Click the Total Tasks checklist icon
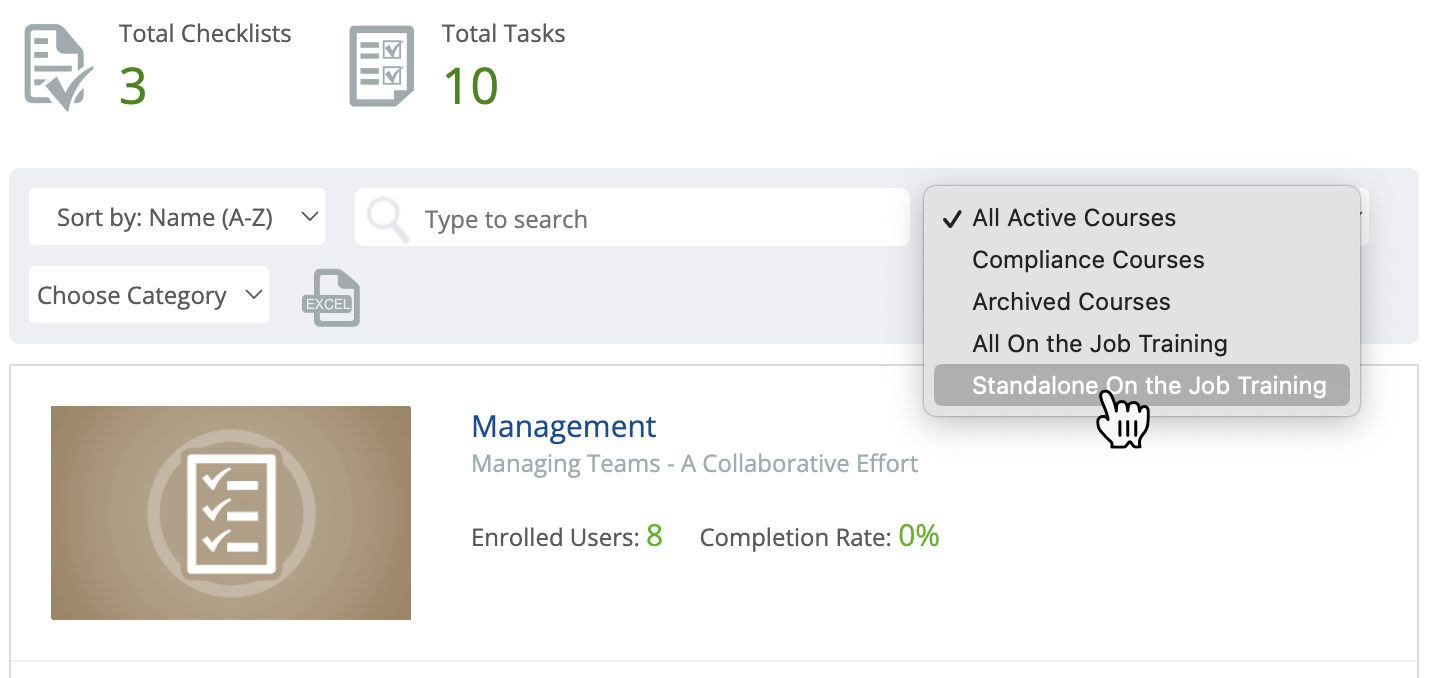The image size is (1432, 678). click(x=380, y=65)
